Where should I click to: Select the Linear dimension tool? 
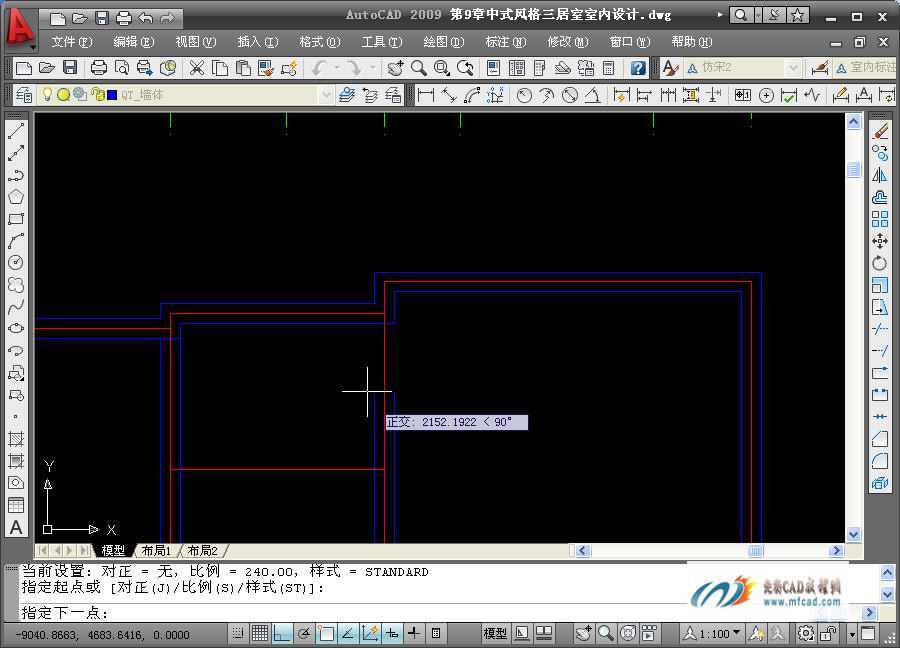coord(426,95)
